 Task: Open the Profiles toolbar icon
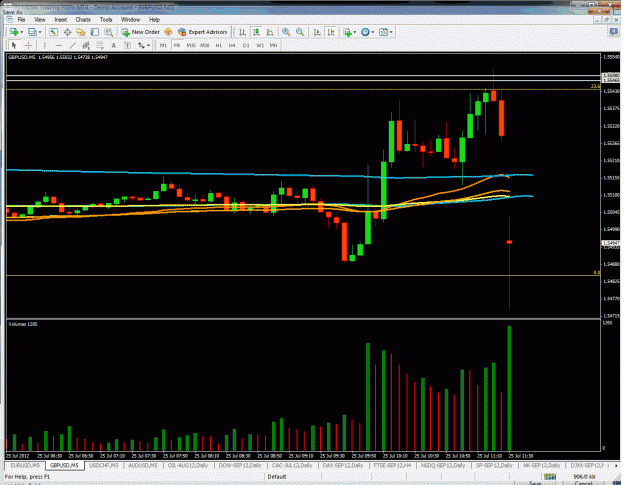[x=32, y=32]
